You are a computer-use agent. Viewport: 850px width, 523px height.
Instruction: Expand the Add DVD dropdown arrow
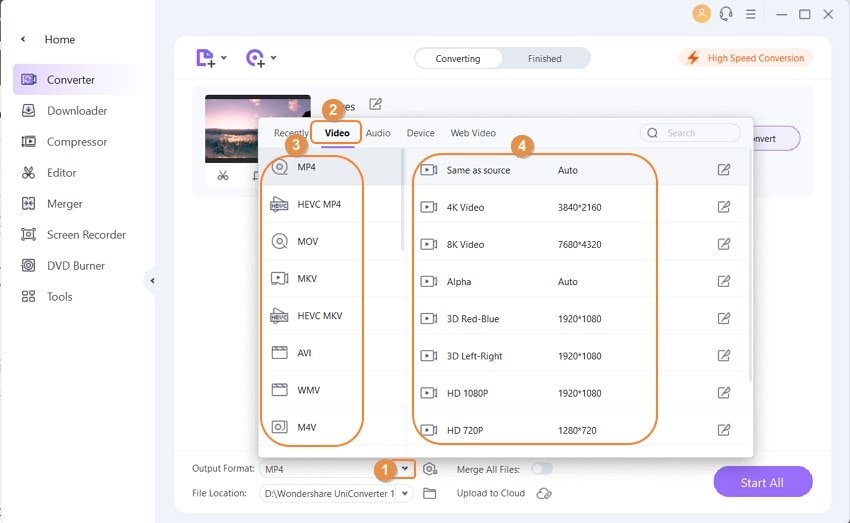[273, 57]
